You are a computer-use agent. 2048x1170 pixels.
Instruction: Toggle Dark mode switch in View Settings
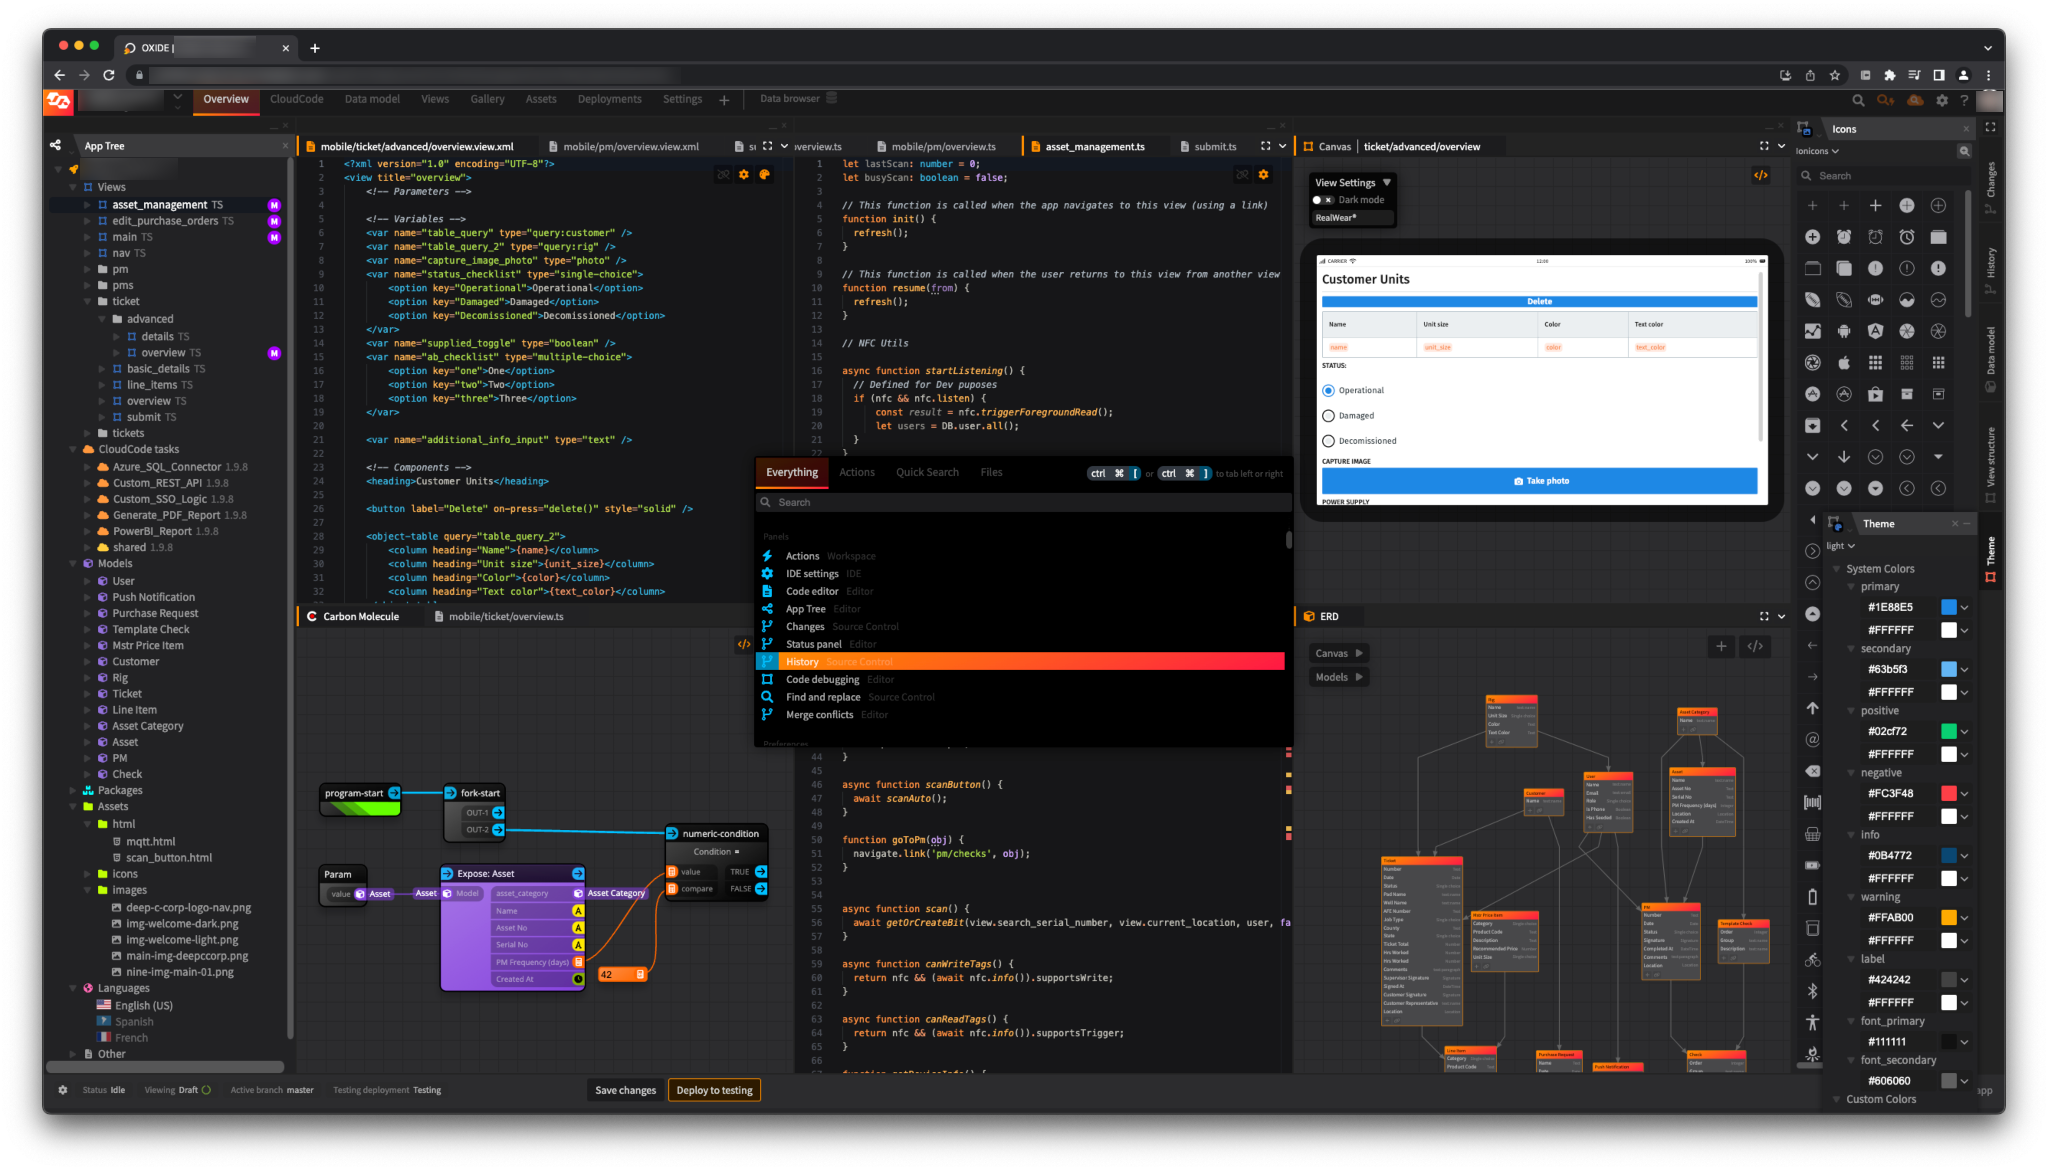1323,200
